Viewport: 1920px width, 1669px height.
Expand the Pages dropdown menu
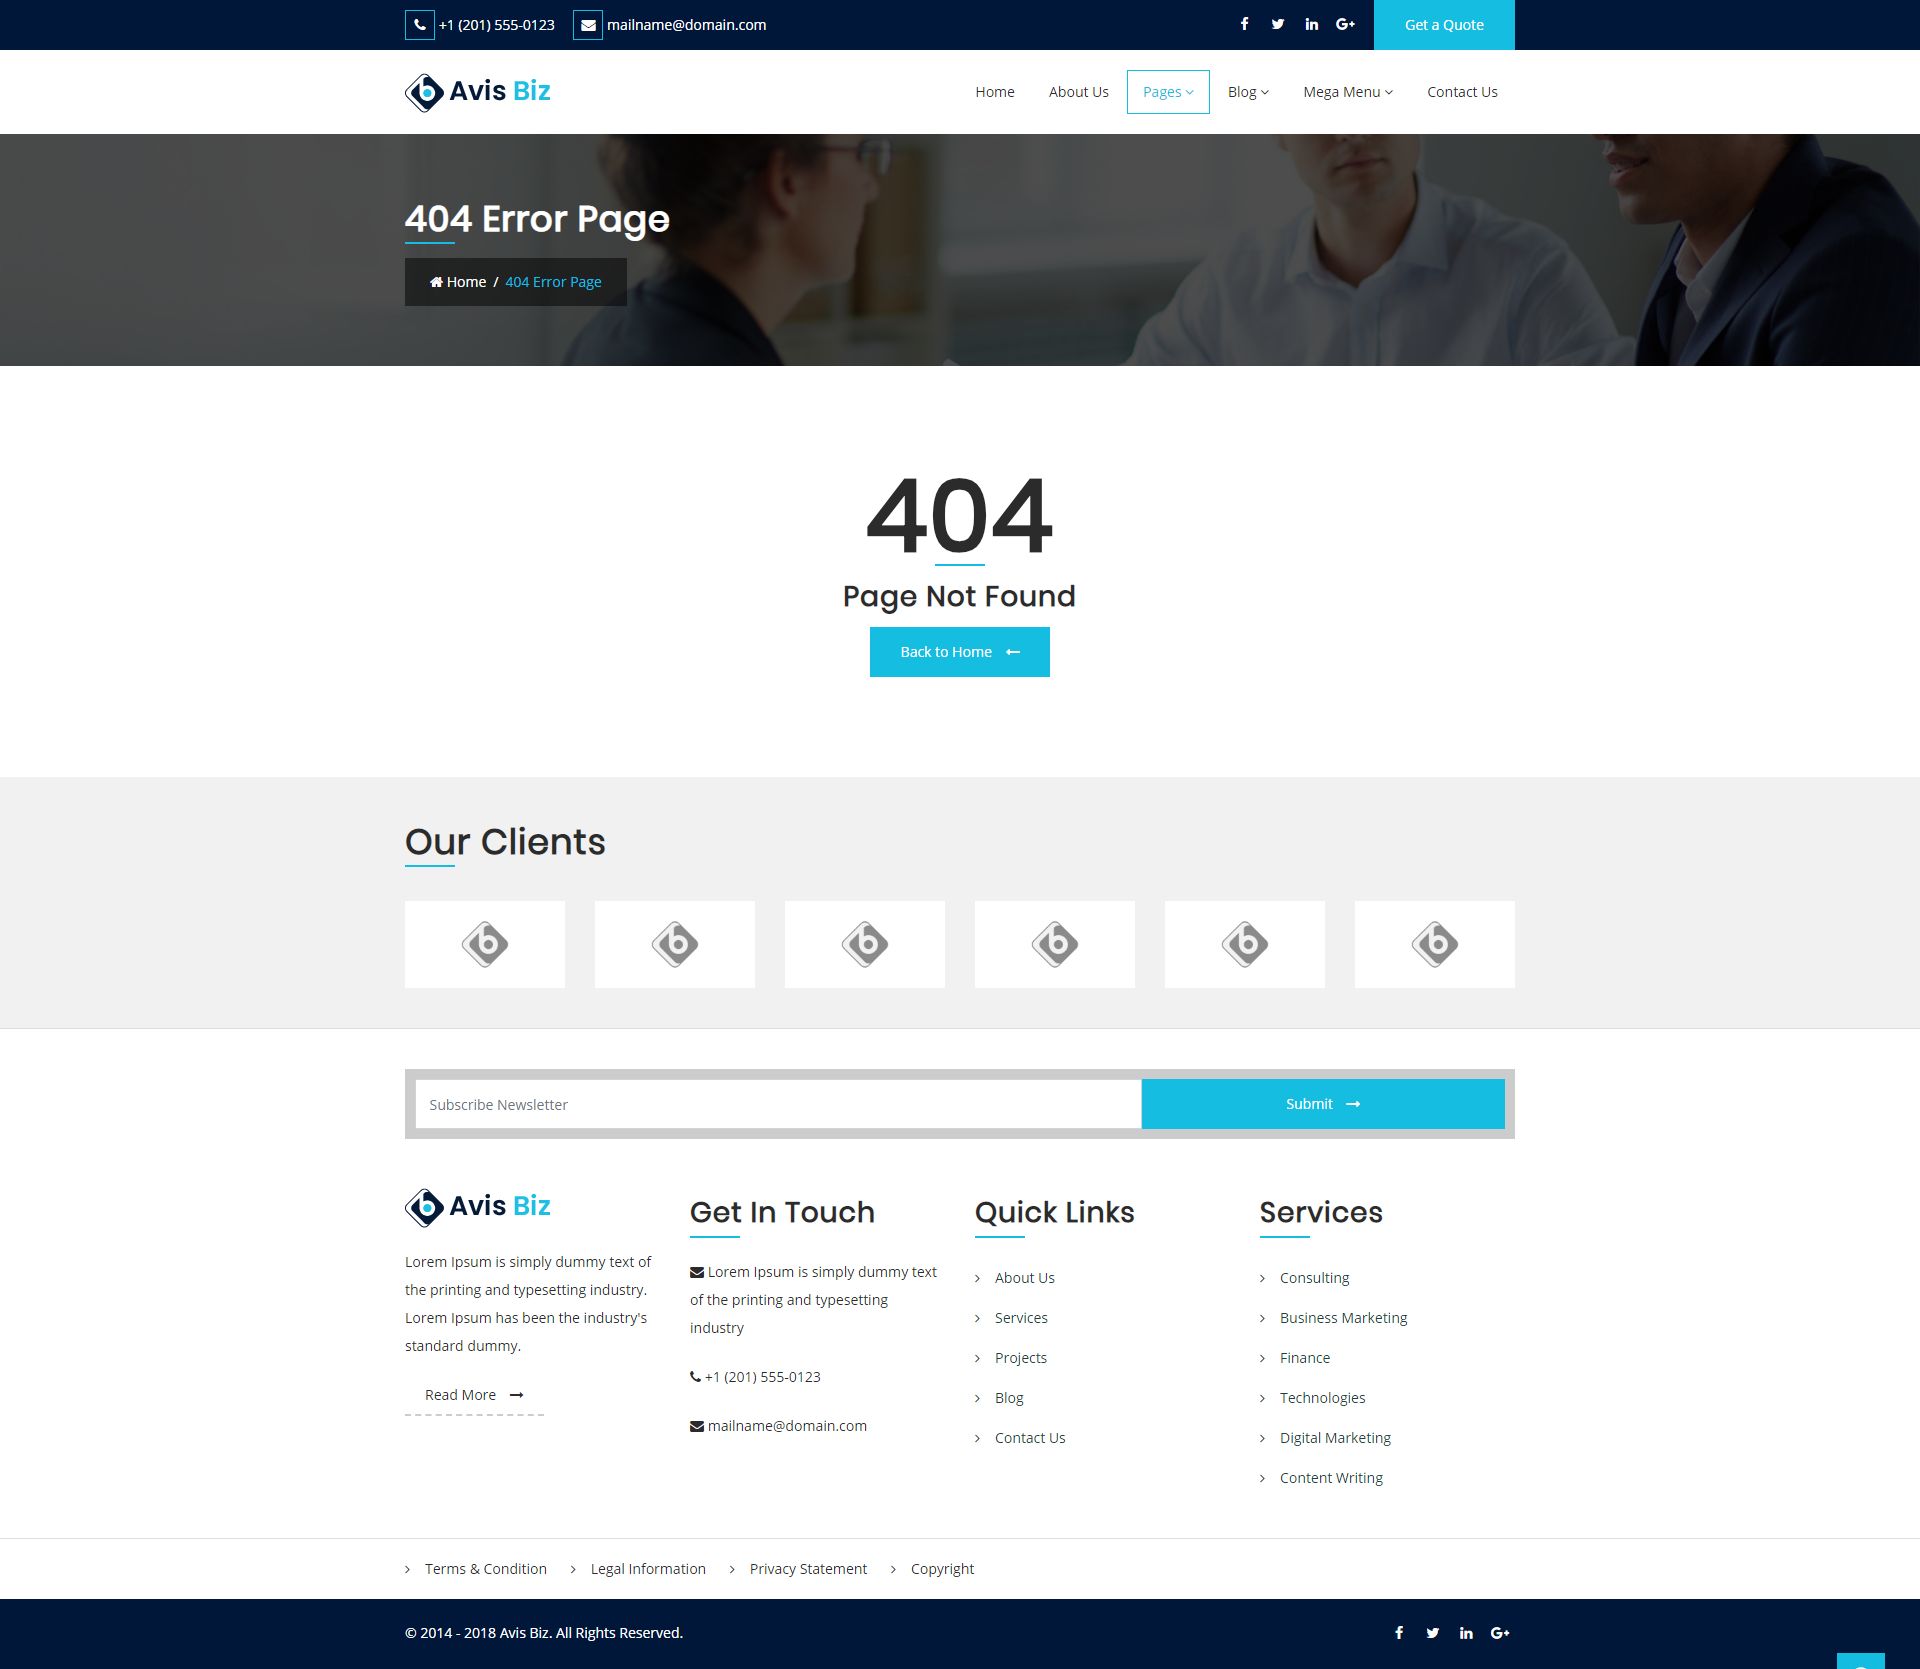point(1167,92)
